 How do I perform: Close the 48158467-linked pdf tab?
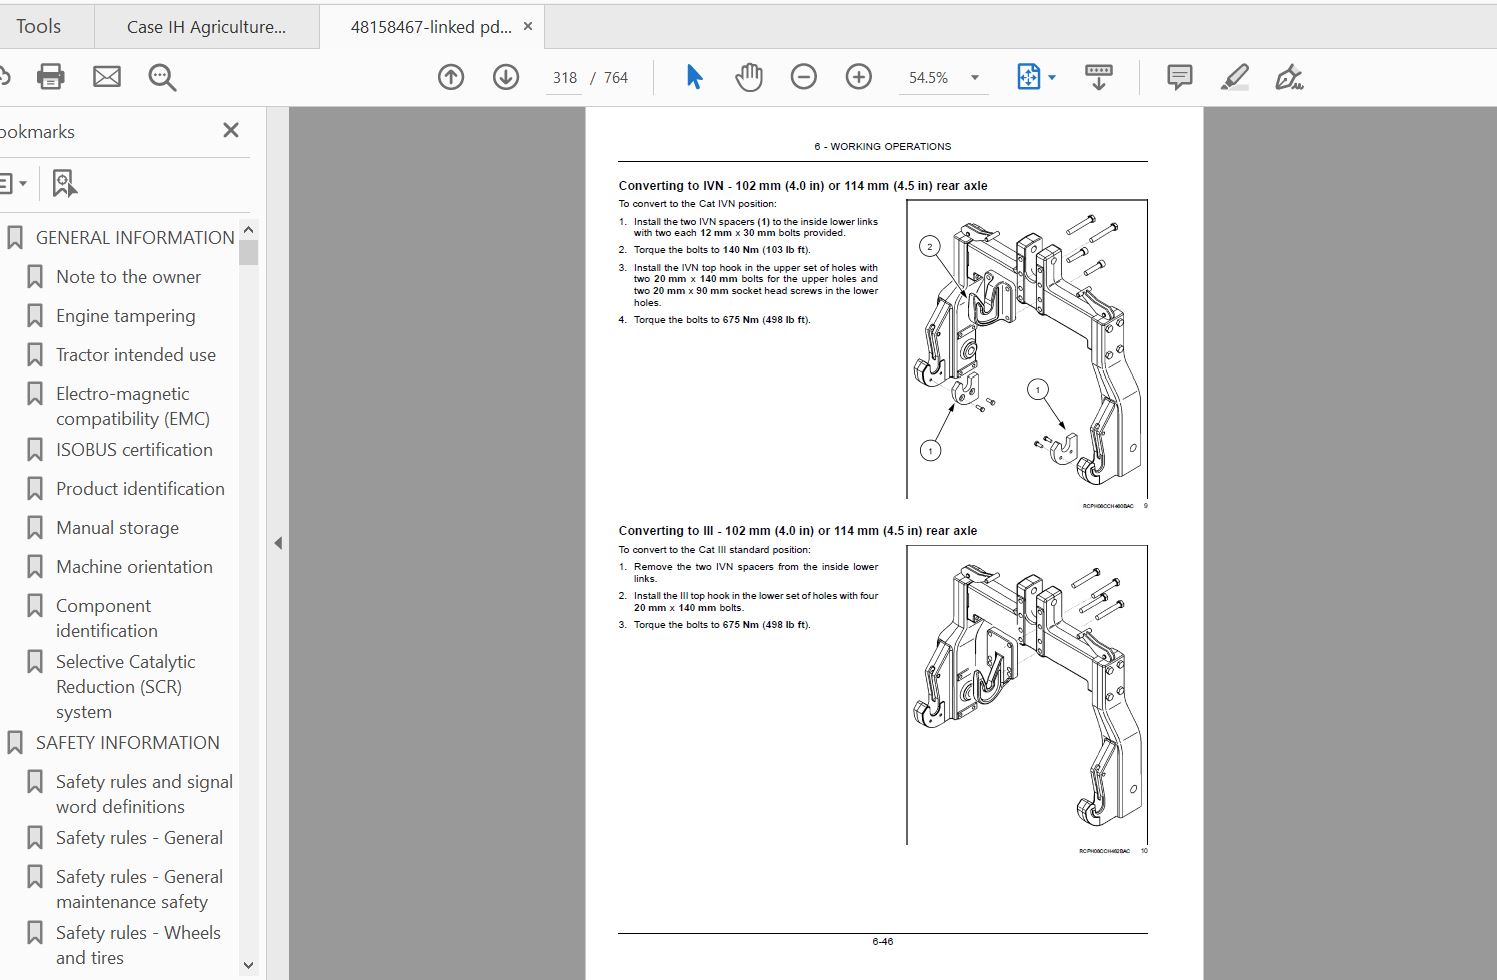(x=528, y=27)
